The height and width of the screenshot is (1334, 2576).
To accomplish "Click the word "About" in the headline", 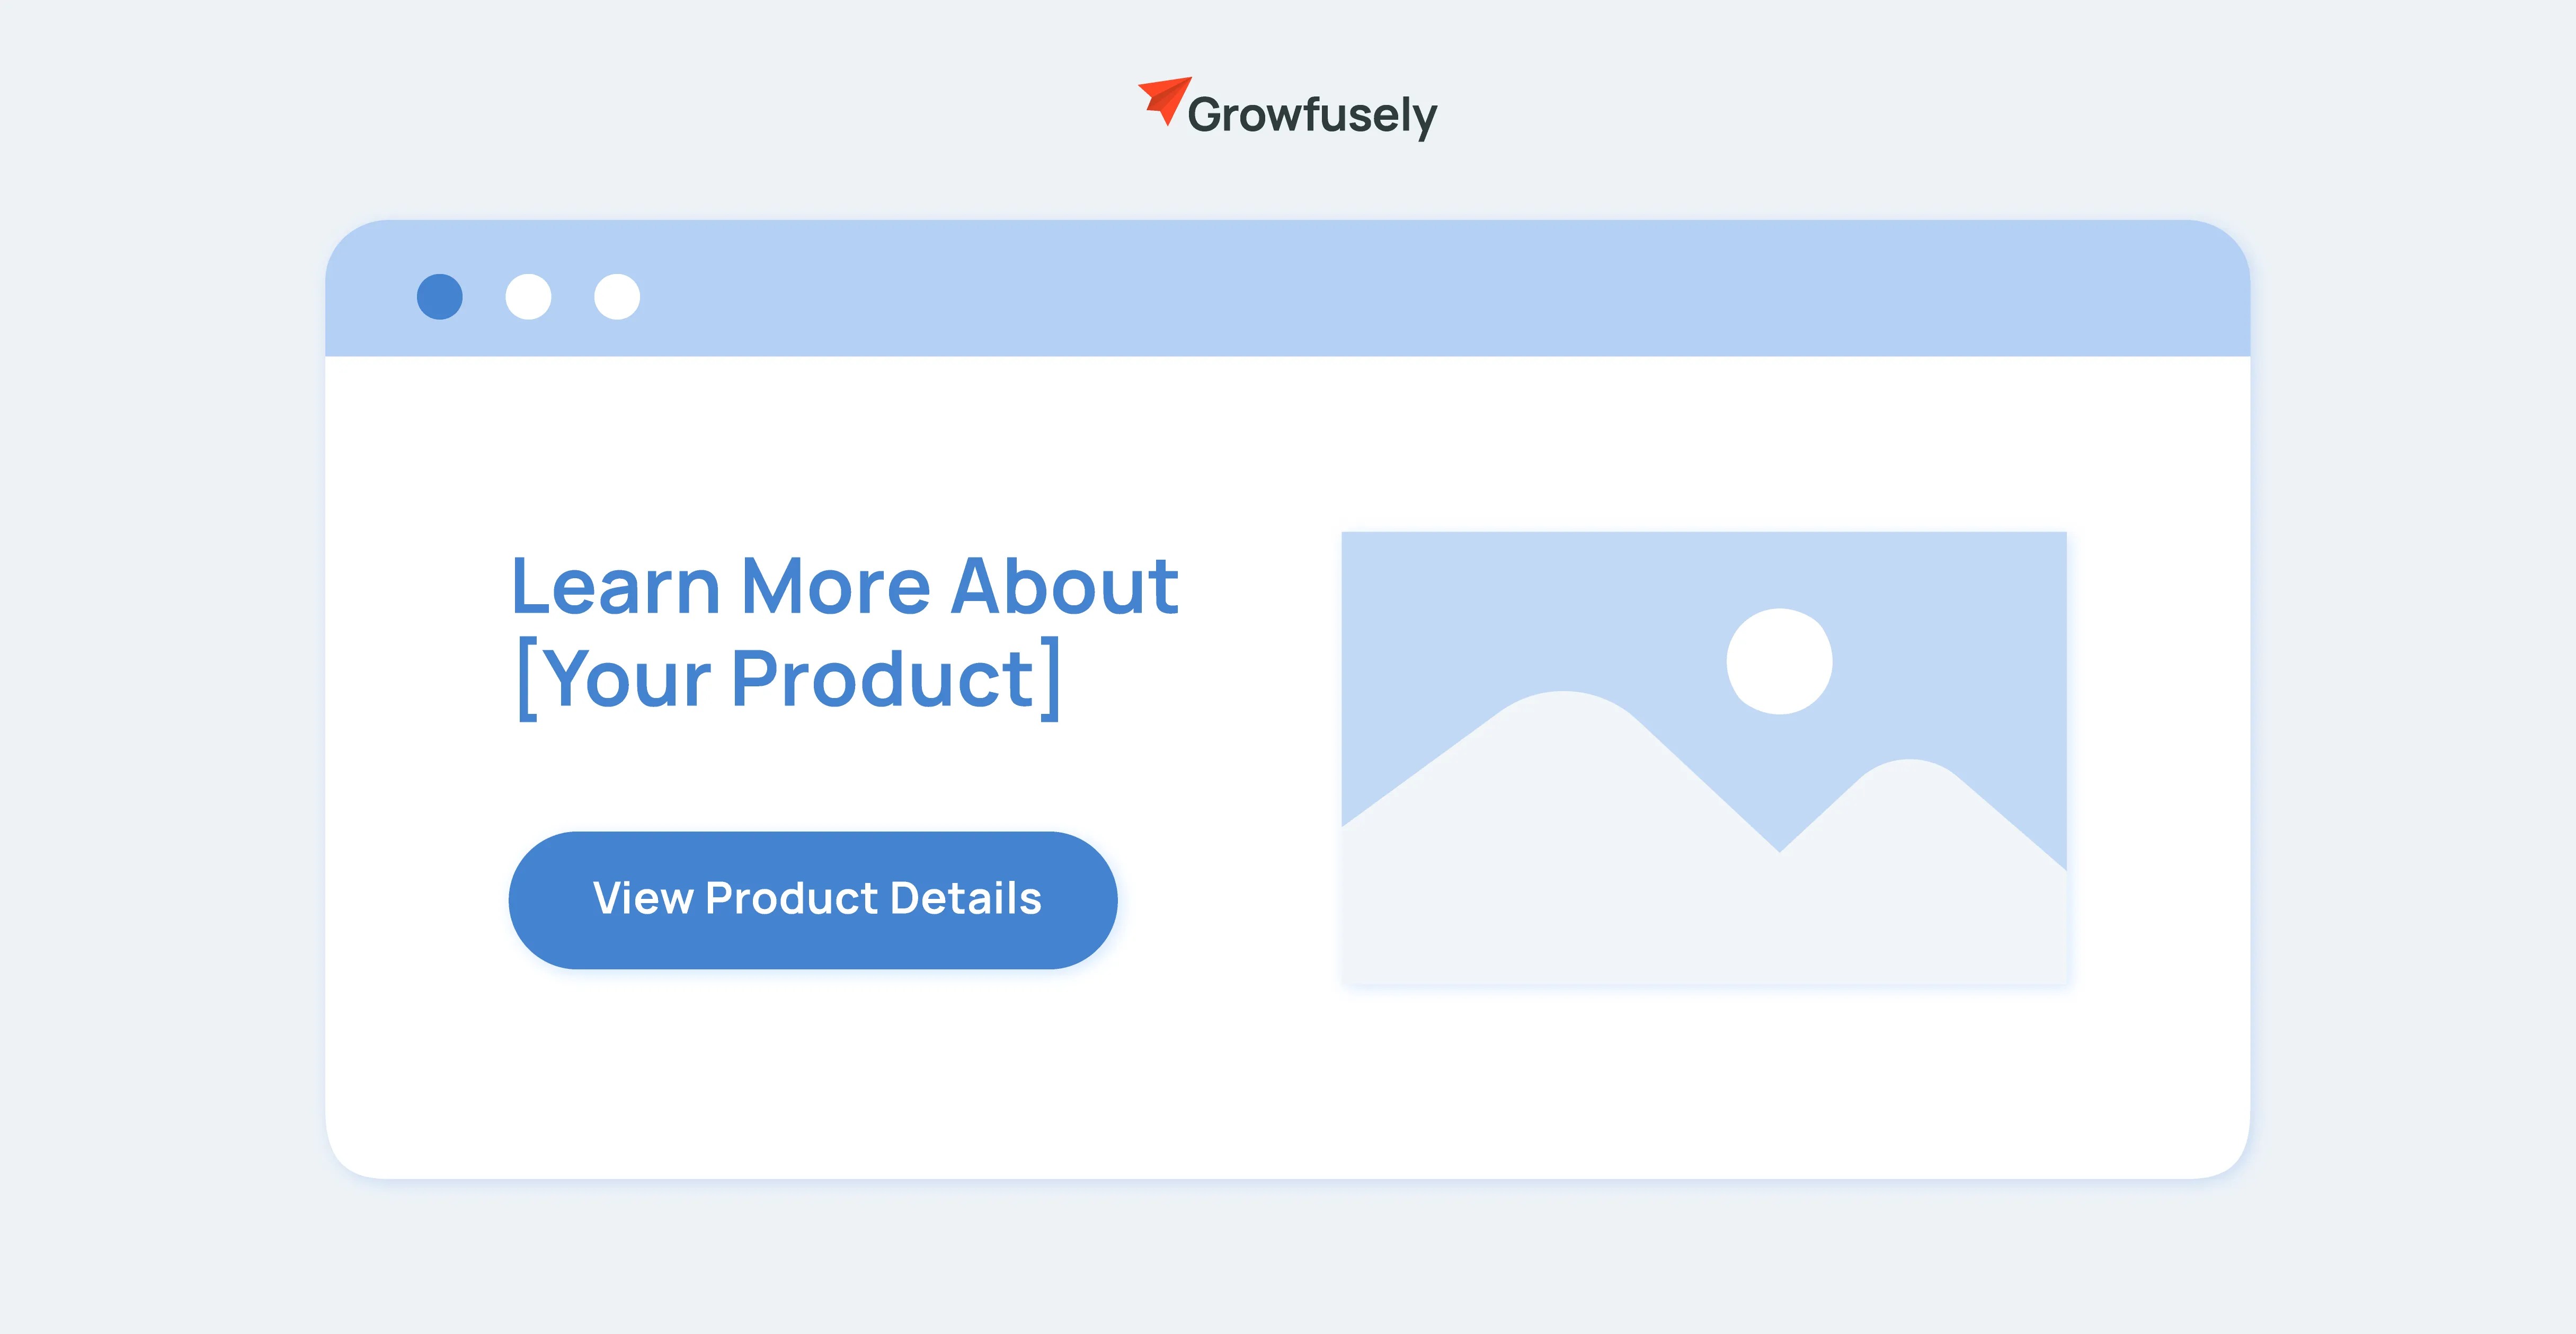I will click(x=1064, y=587).
